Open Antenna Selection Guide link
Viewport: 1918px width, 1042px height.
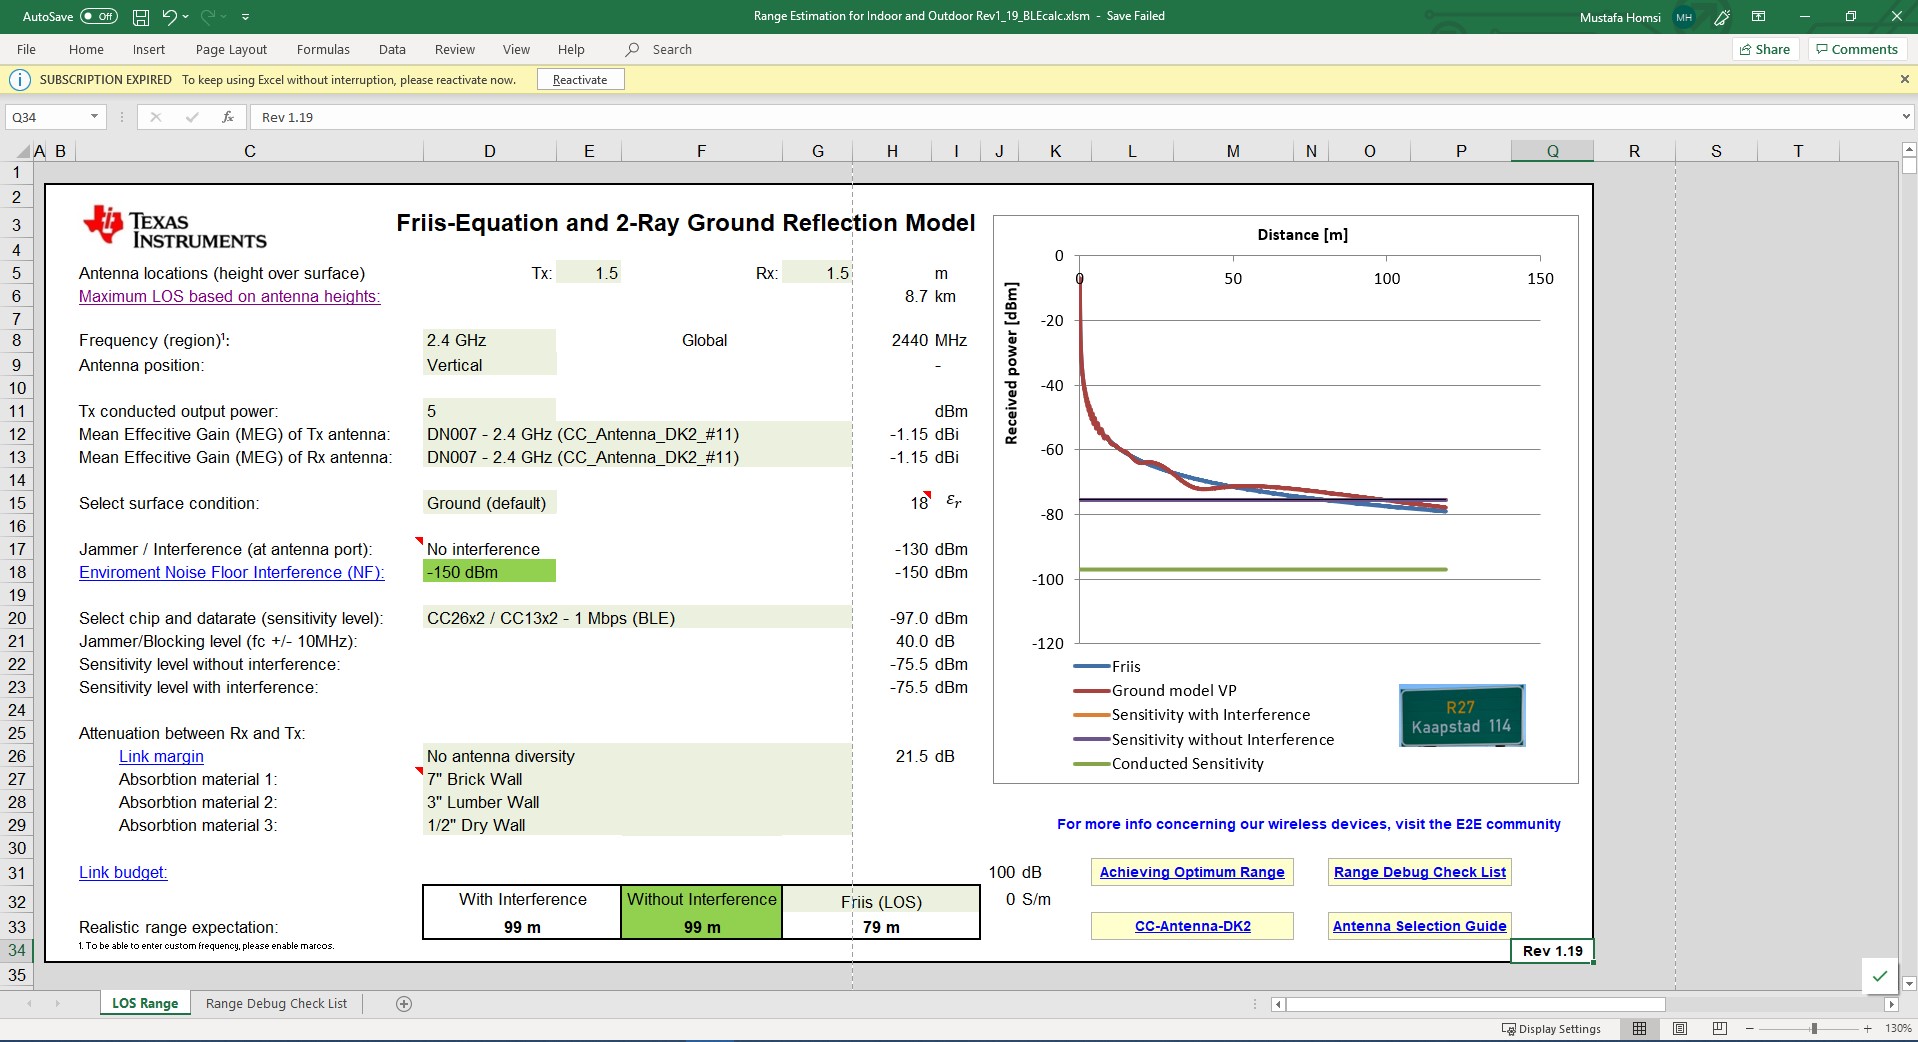[x=1420, y=926]
